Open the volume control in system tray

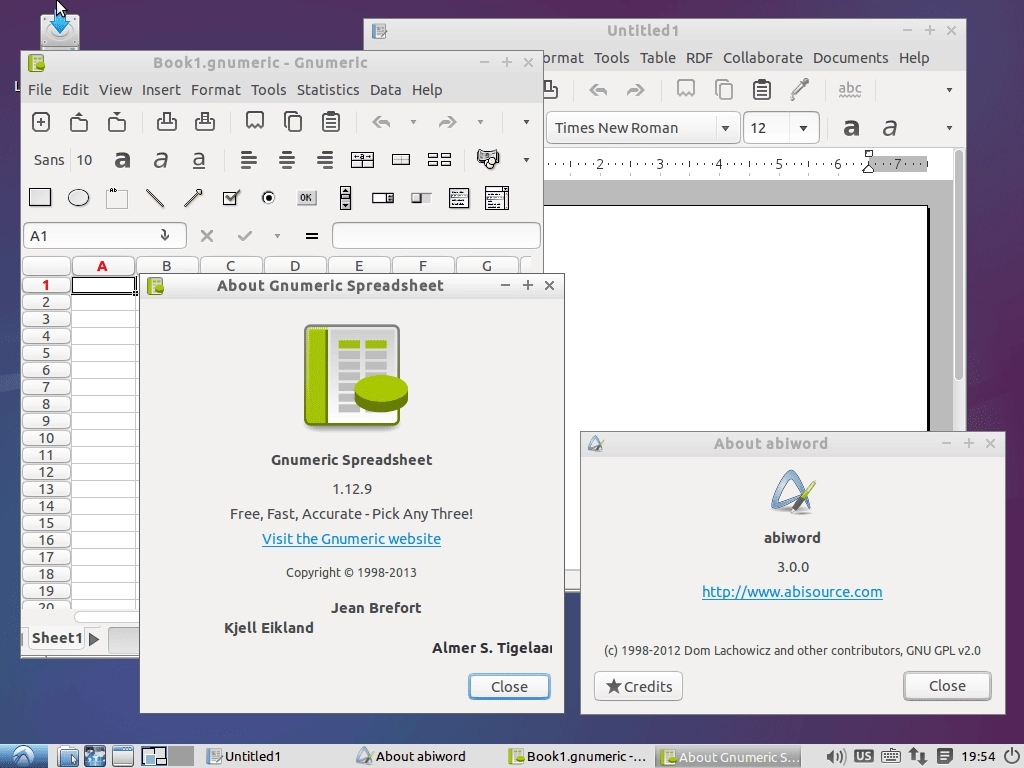835,756
